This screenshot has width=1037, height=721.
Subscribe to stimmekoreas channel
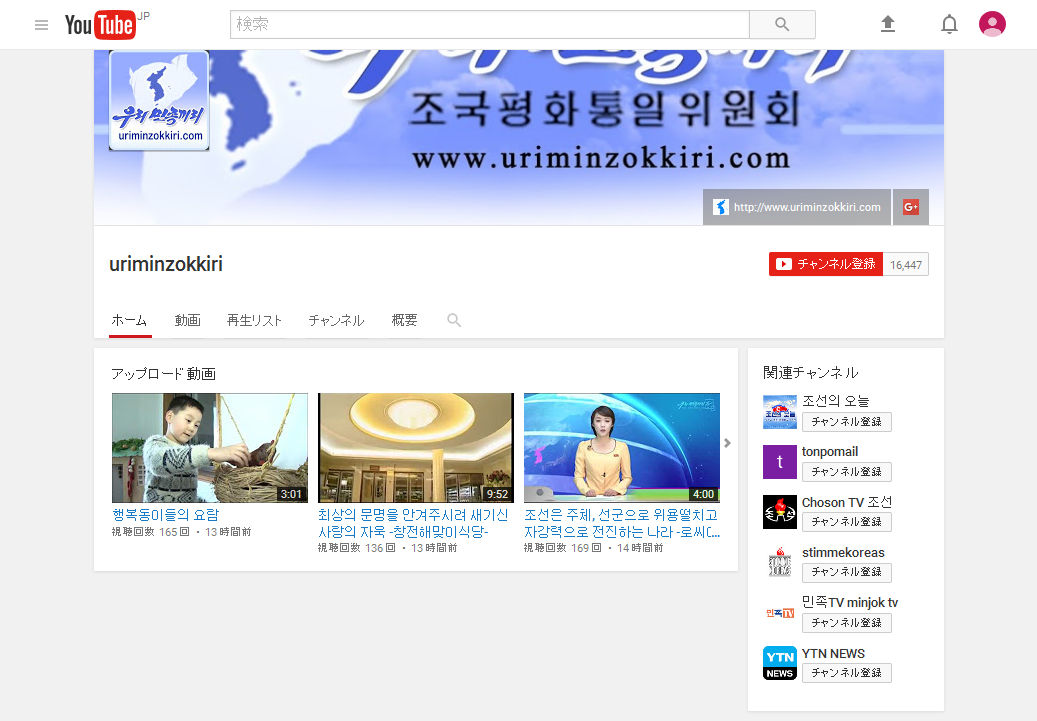[x=847, y=572]
